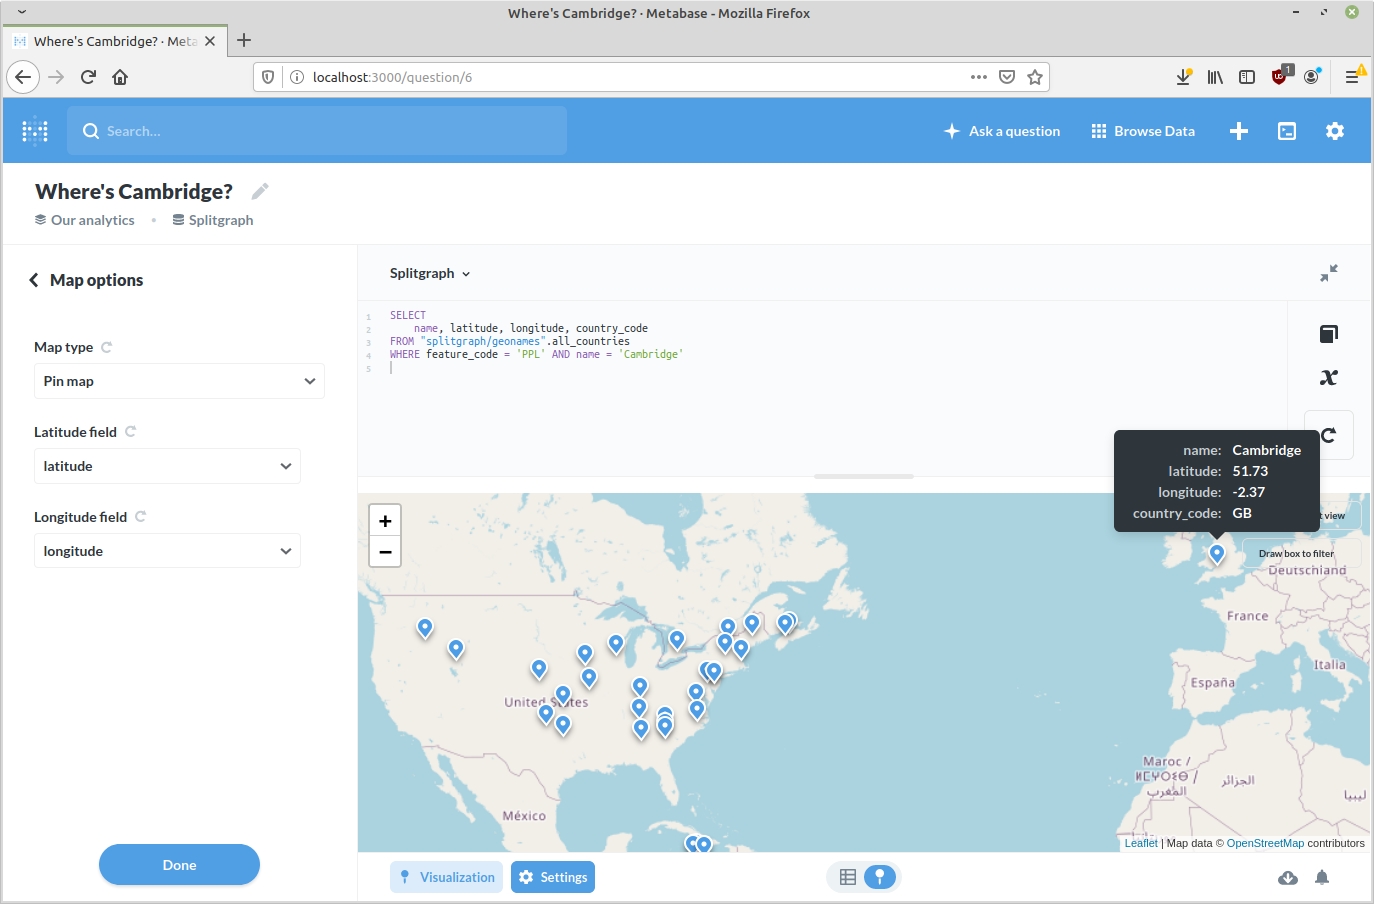Open the admin settings gear icon
Image resolution: width=1374 pixels, height=904 pixels.
coord(1335,131)
